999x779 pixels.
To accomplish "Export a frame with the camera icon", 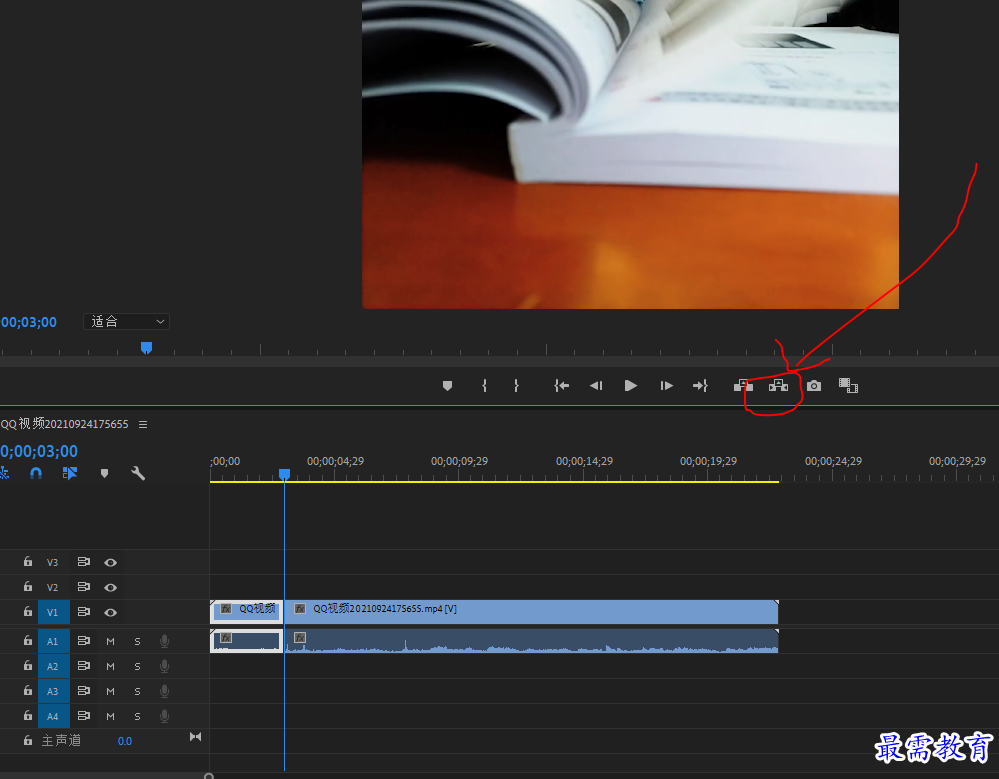I will coord(814,385).
